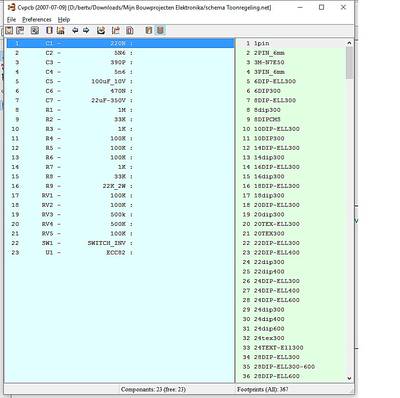Click the delete all associations icon

pos(101,31)
